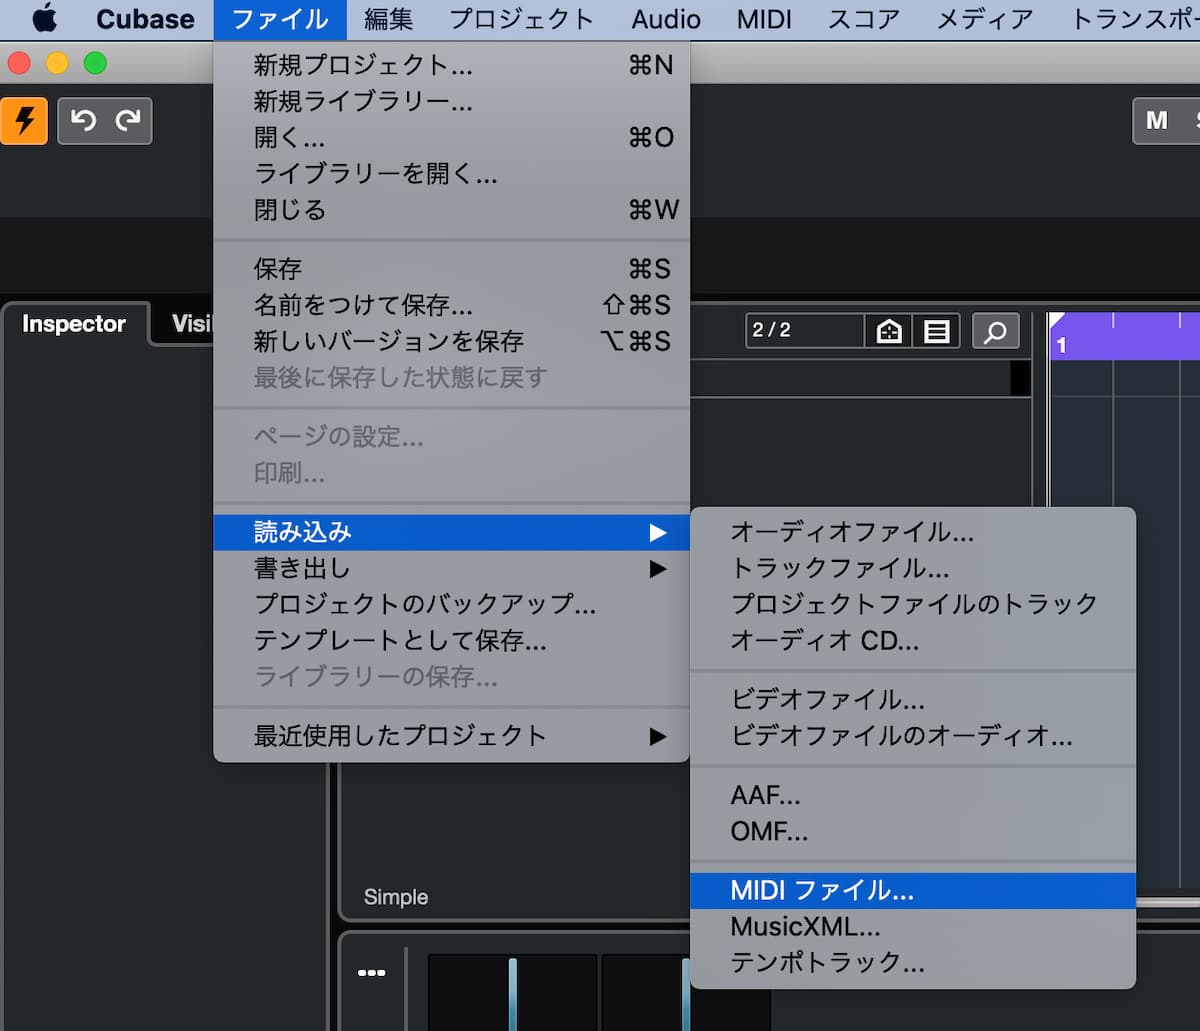
Task: Select ライブラリーを開く... menu item
Action: [x=451, y=174]
